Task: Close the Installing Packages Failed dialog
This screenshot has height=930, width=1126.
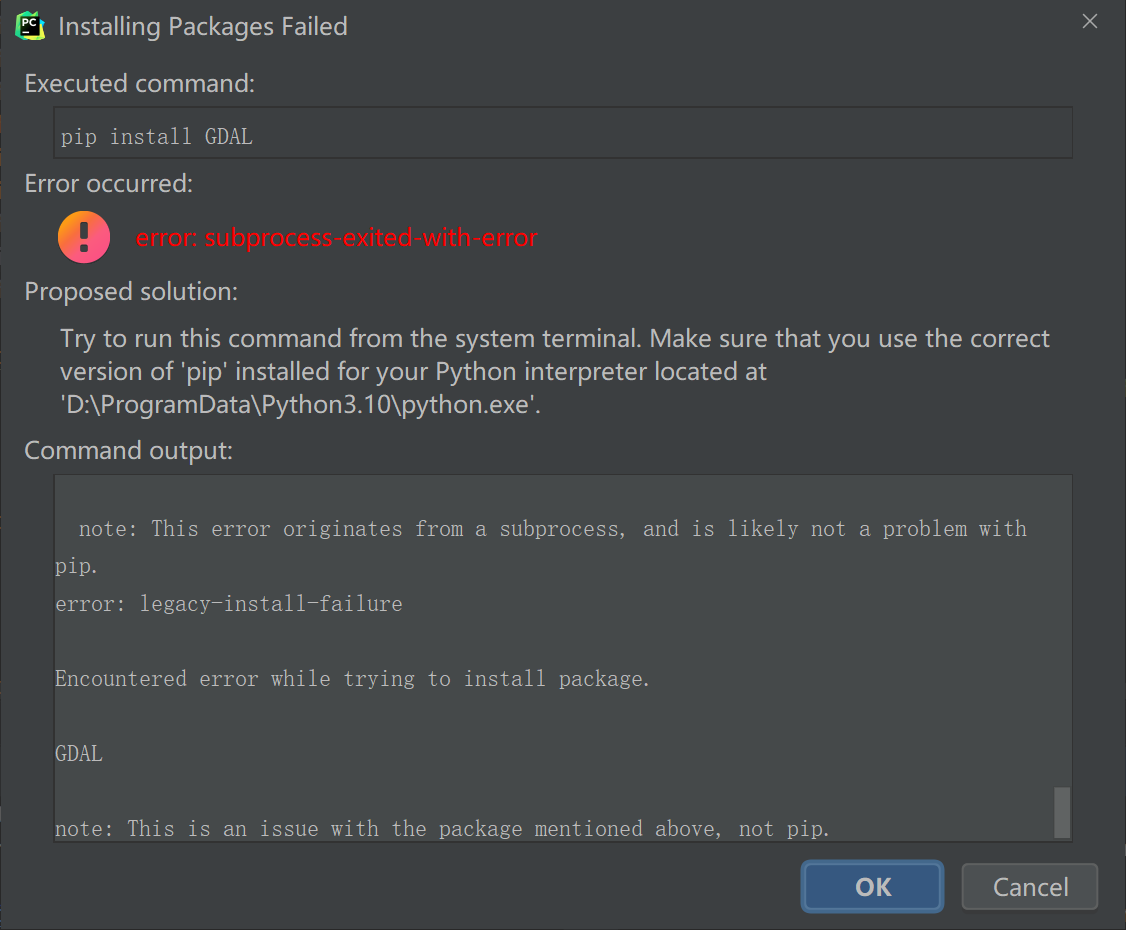Action: click(x=1090, y=22)
